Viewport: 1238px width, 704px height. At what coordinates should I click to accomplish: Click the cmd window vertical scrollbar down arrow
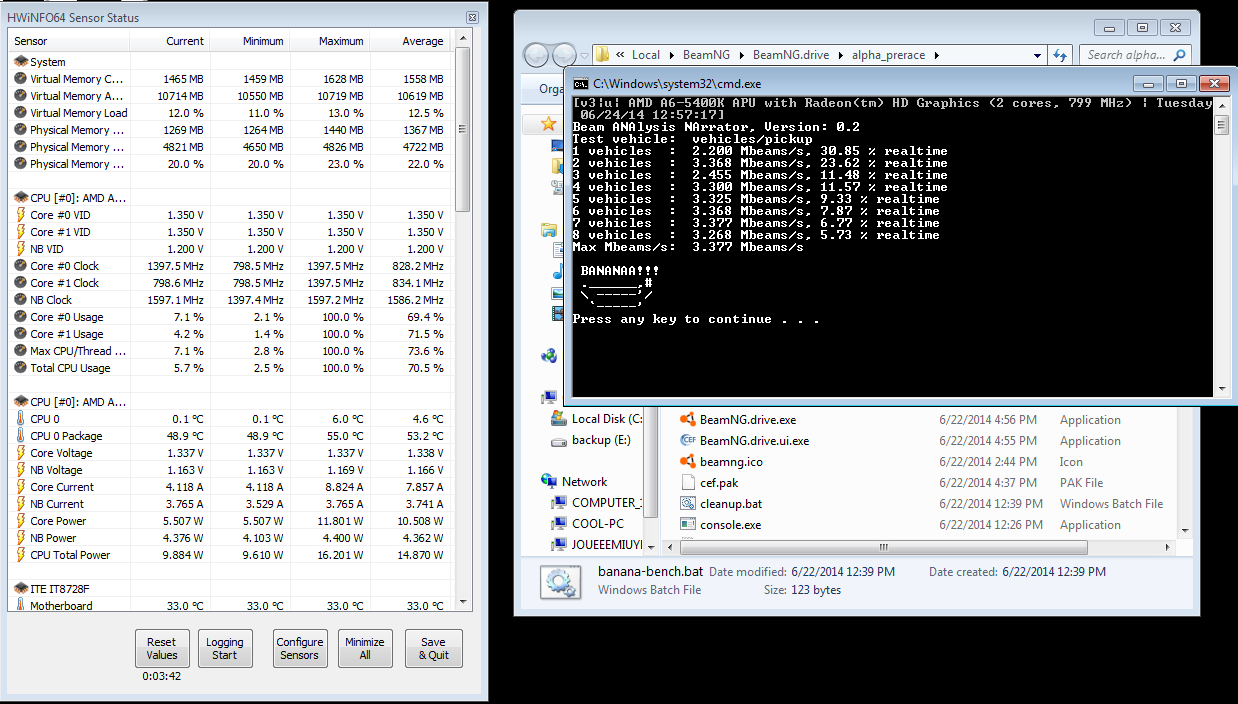[1221, 389]
